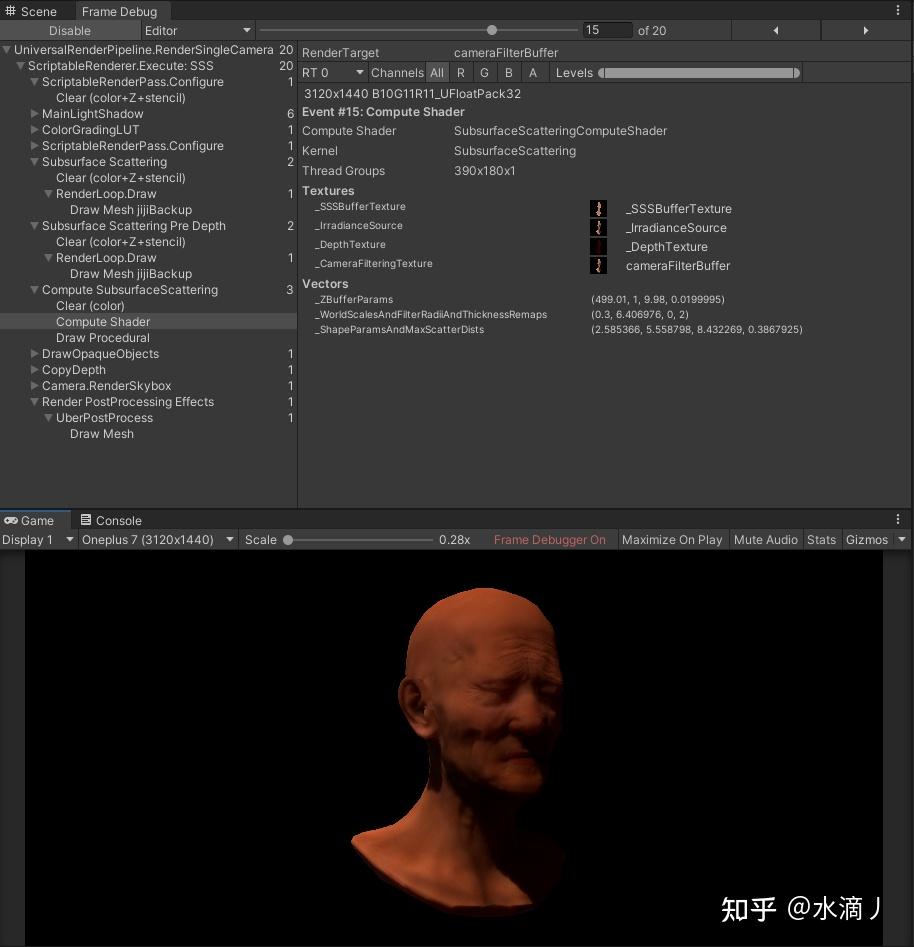Click the Frame Debugger On label

(549, 540)
